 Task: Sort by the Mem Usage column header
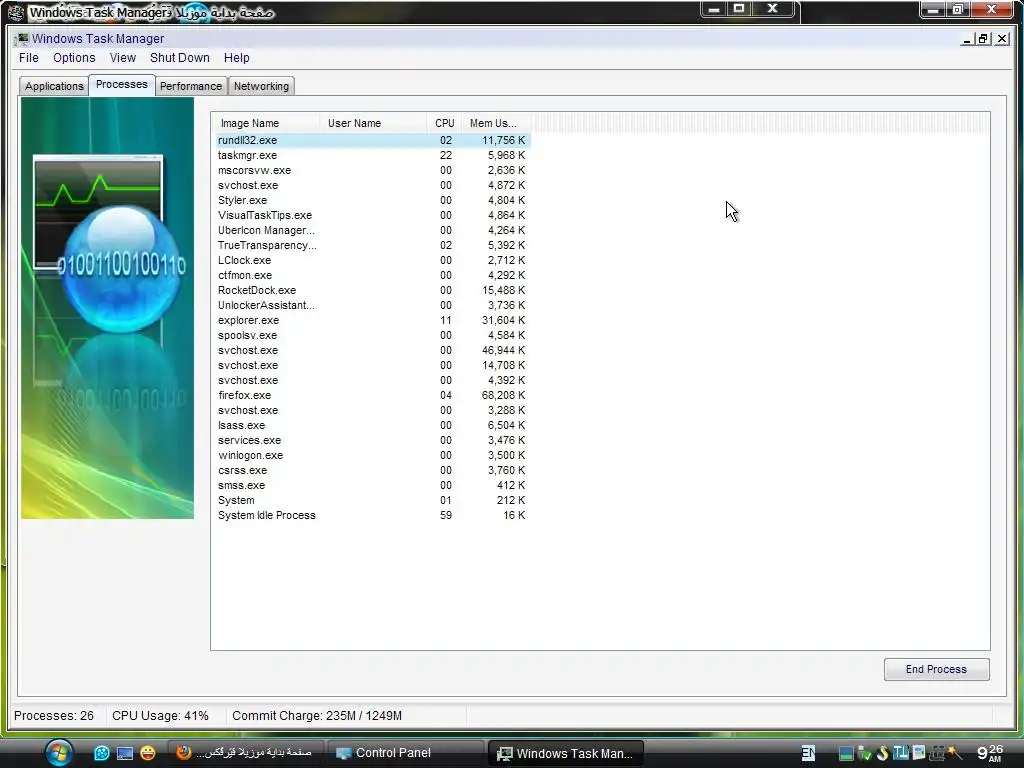pos(496,123)
